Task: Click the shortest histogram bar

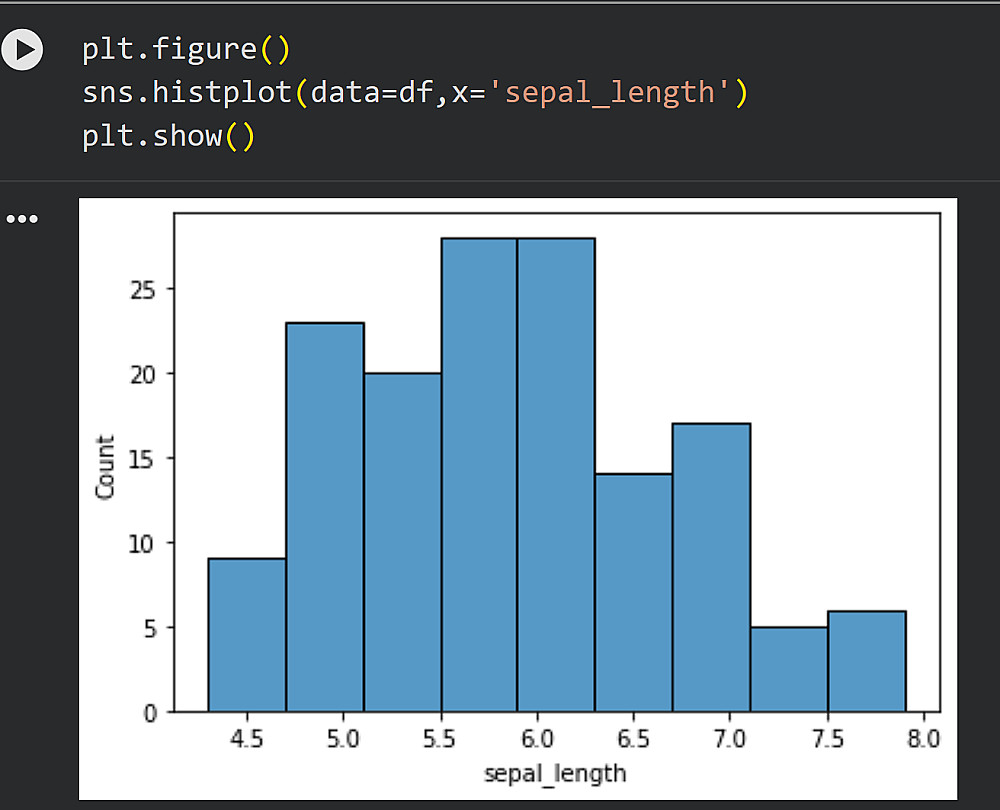Action: click(789, 669)
